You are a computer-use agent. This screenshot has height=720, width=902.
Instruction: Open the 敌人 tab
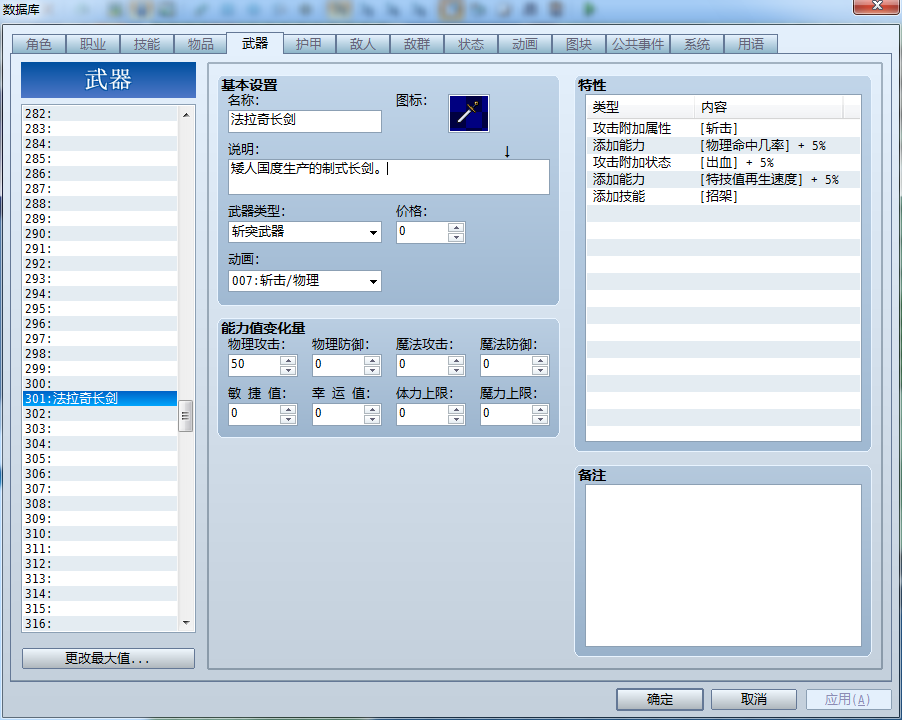(363, 44)
